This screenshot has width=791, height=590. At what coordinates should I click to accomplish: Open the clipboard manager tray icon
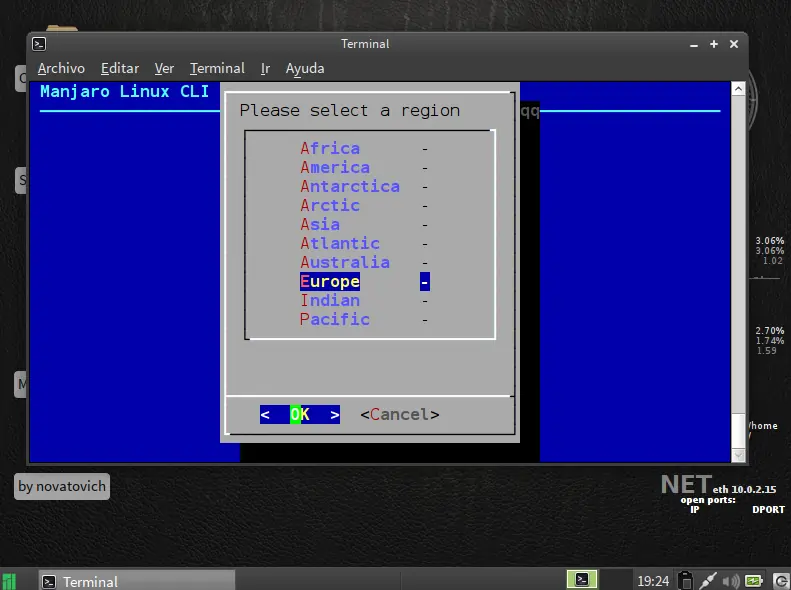pos(686,580)
